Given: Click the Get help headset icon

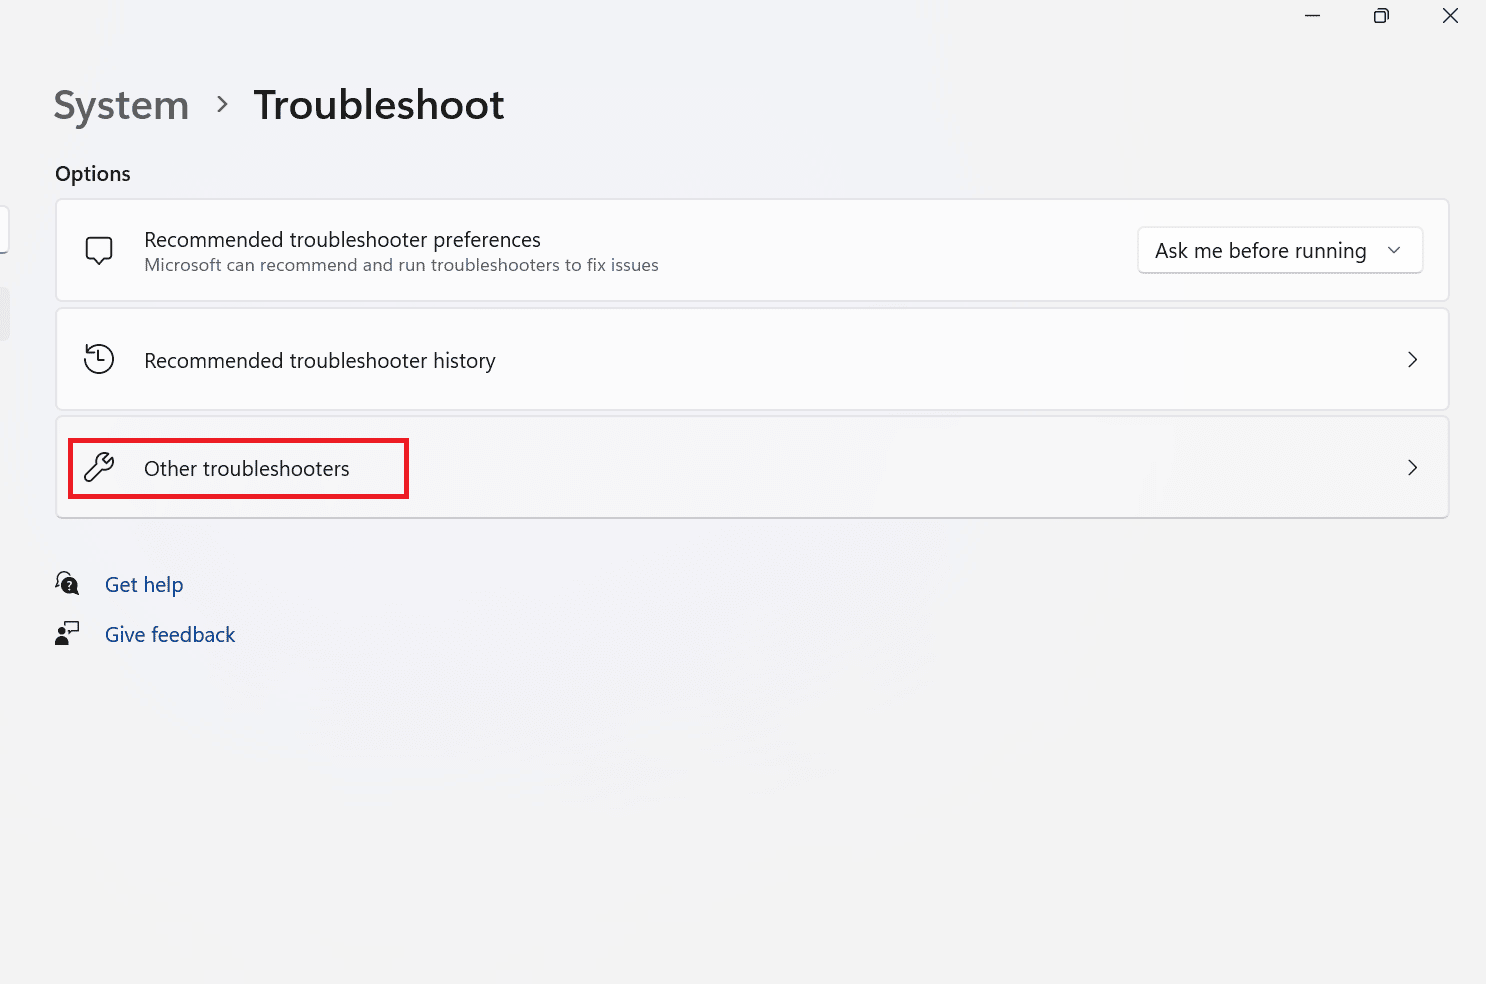Looking at the screenshot, I should (67, 583).
